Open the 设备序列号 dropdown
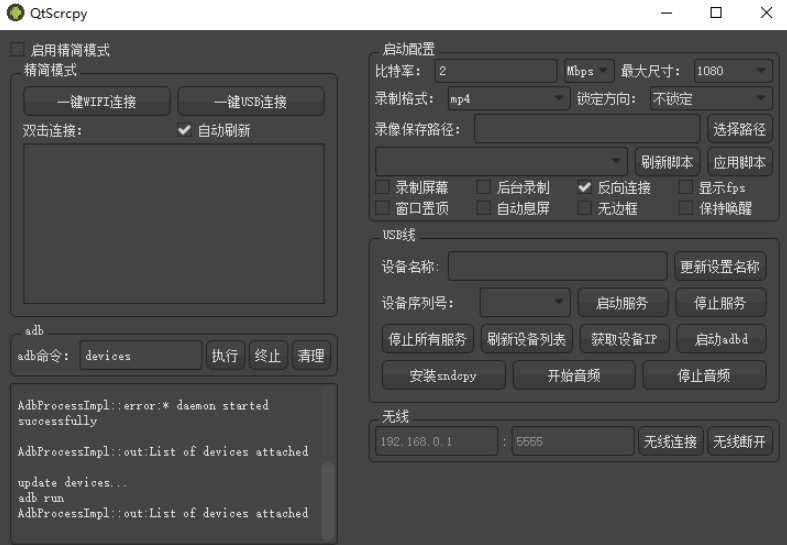 point(525,302)
